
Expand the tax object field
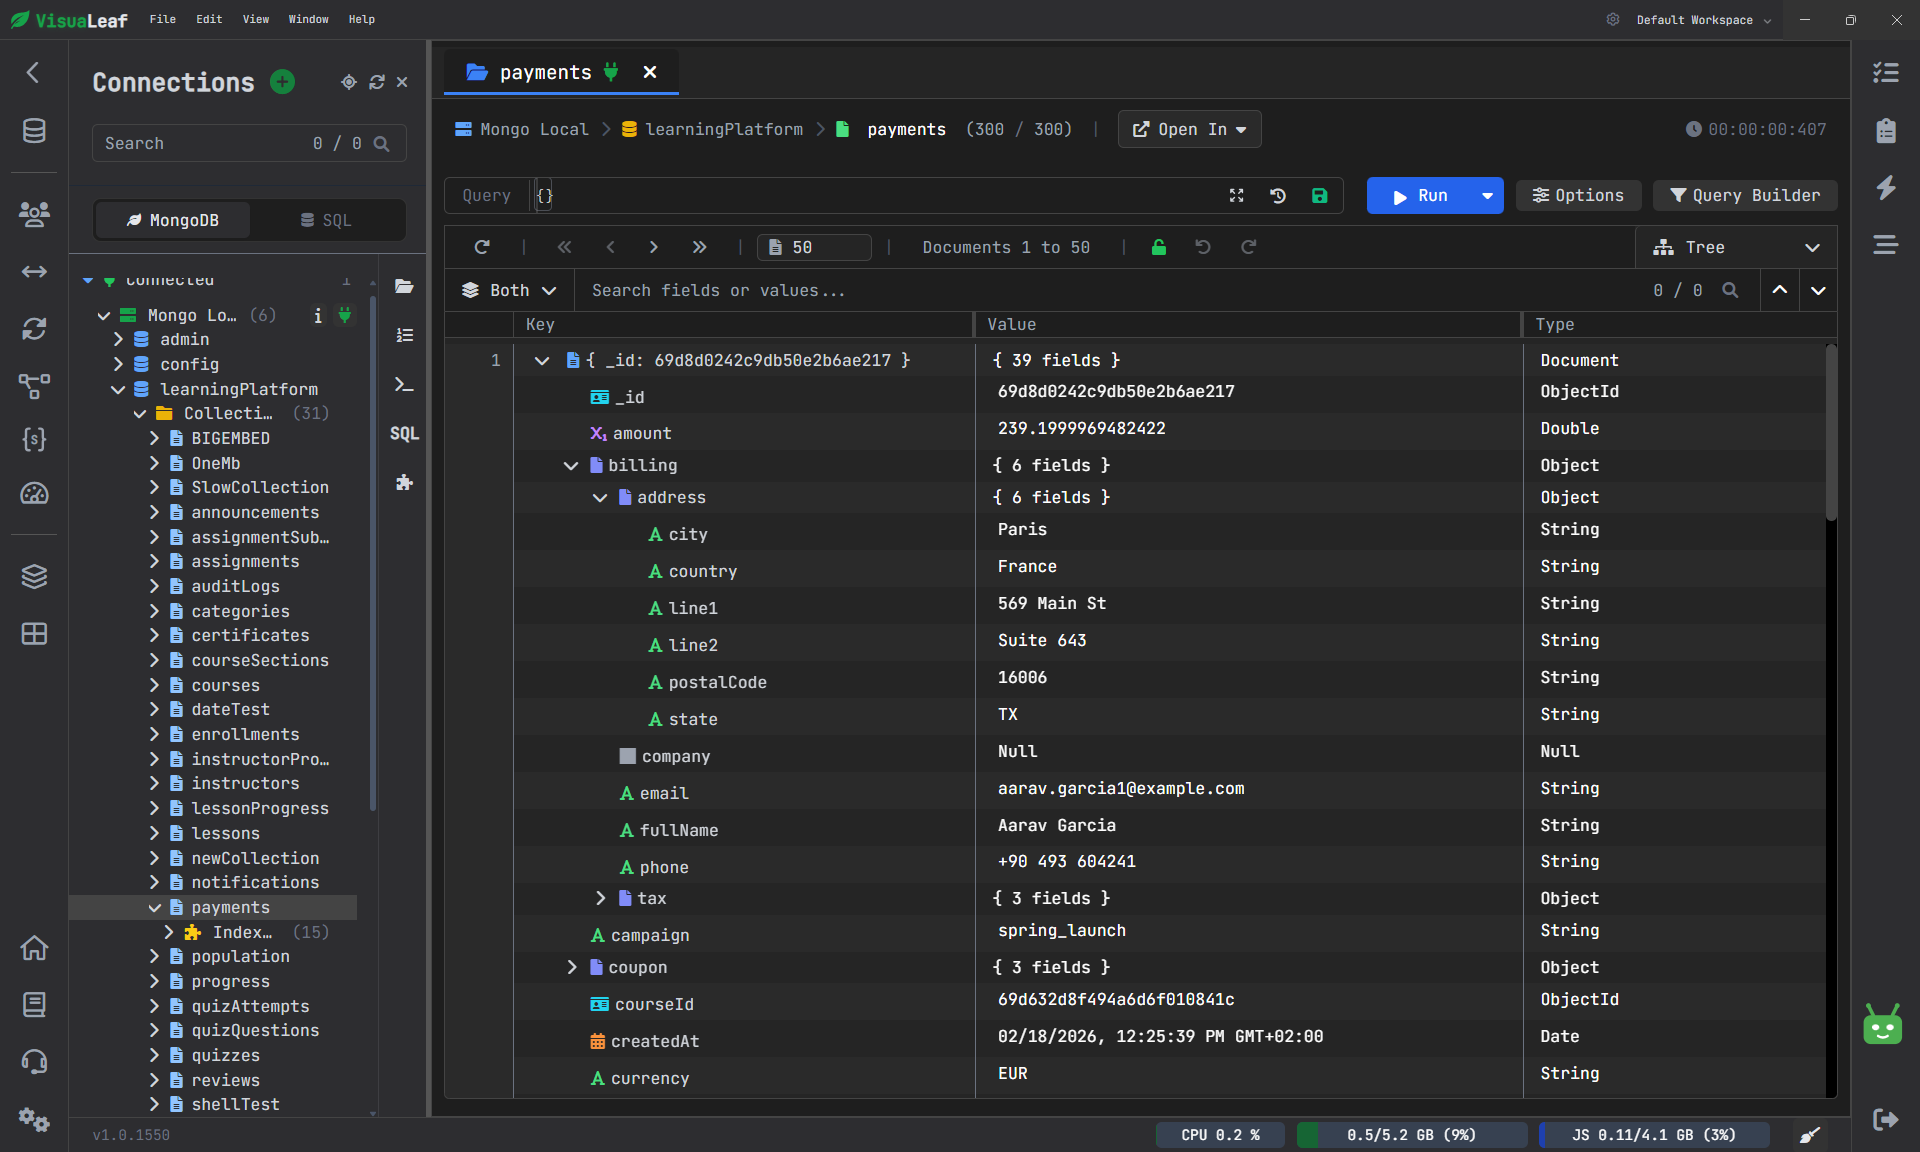point(599,898)
